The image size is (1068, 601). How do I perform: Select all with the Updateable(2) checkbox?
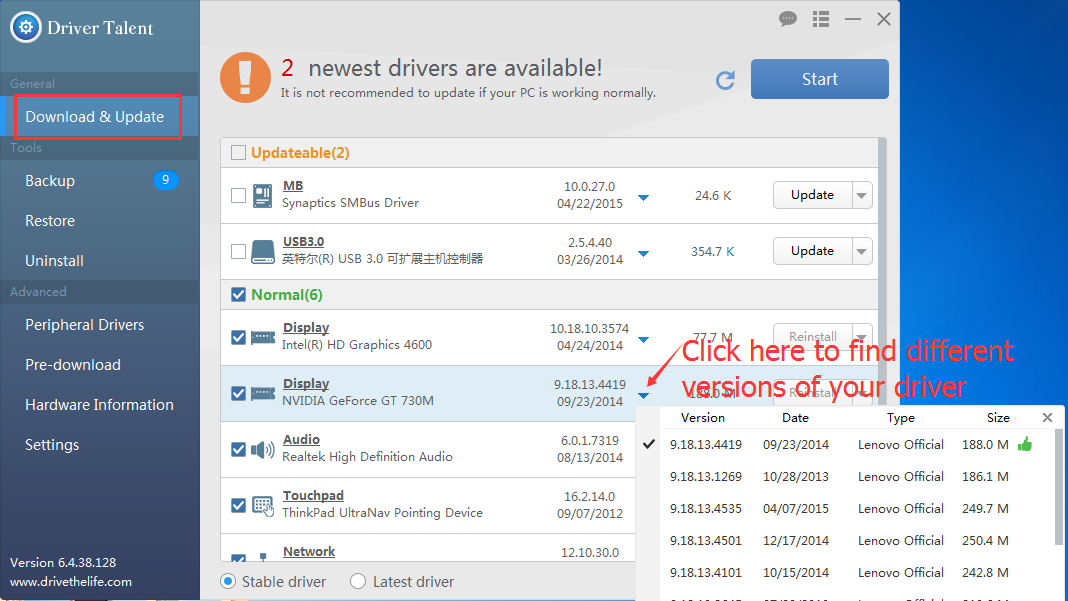(x=238, y=153)
